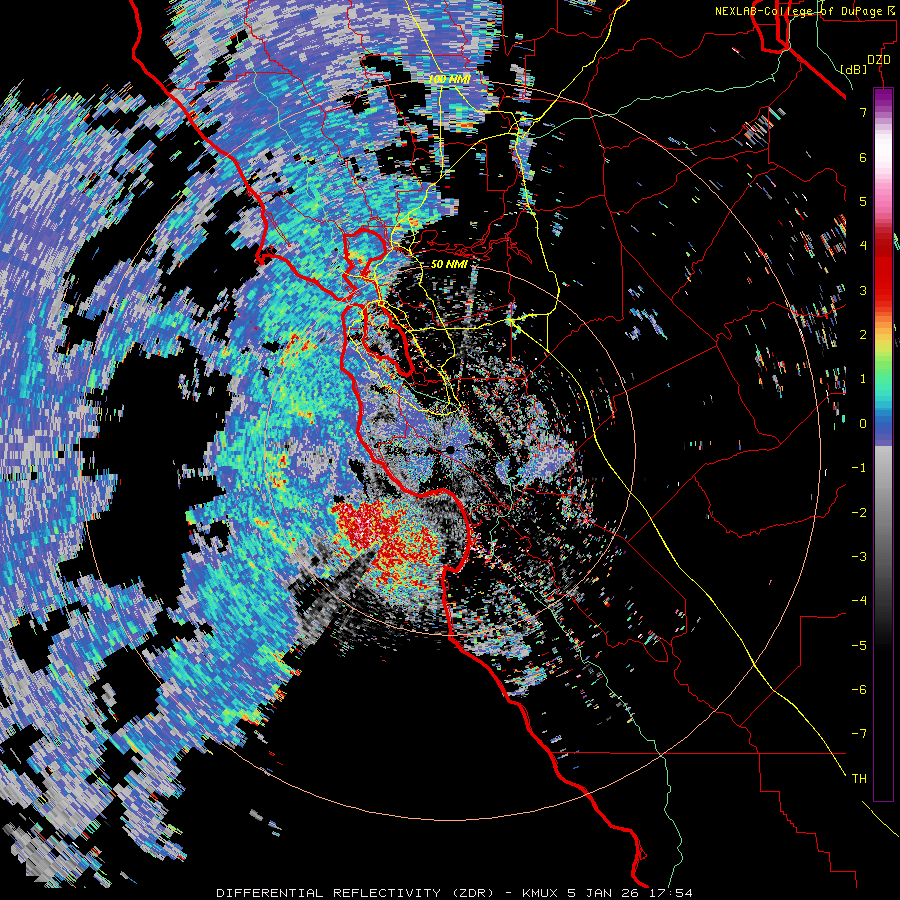The height and width of the screenshot is (900, 900).
Task: Click the 7 tick label on scale
Action: 863,112
